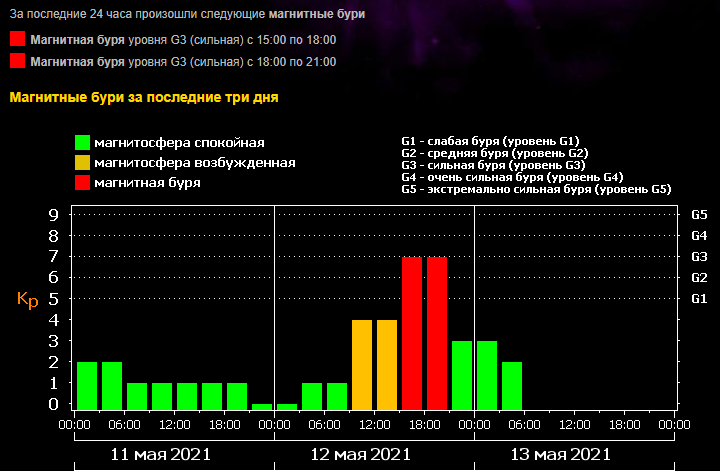Image resolution: width=720 pixels, height=471 pixels.
Task: Click the second yellow Kp 4 bar
Action: tap(387, 365)
